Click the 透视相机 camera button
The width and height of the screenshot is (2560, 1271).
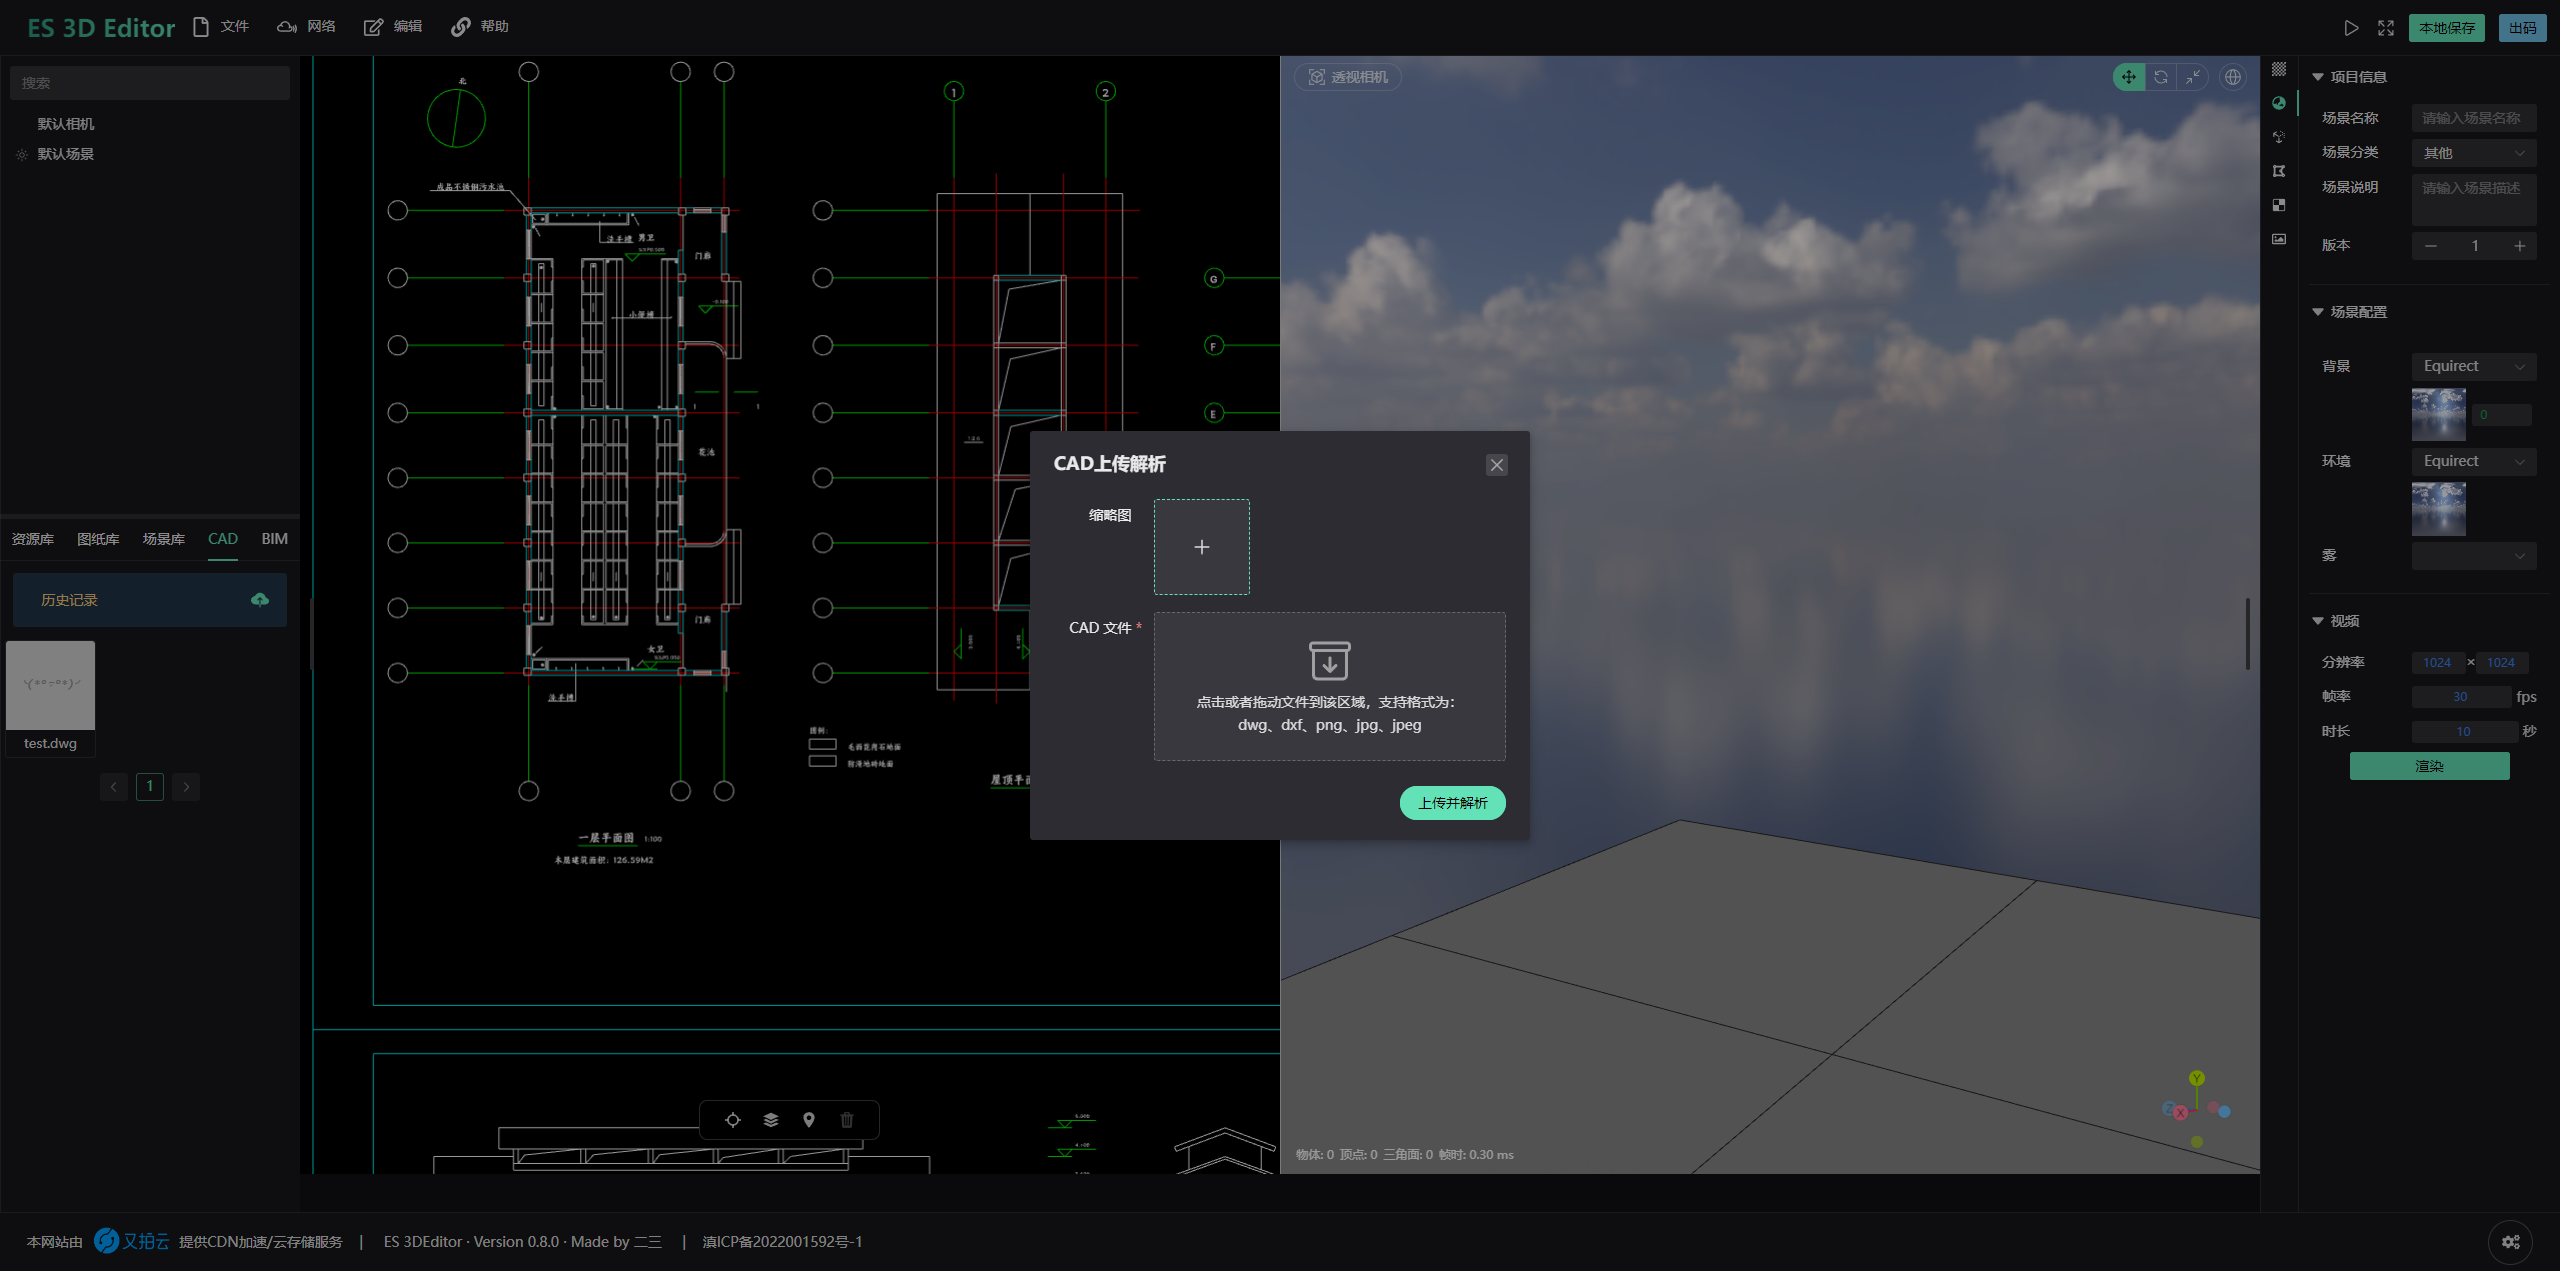[1348, 77]
